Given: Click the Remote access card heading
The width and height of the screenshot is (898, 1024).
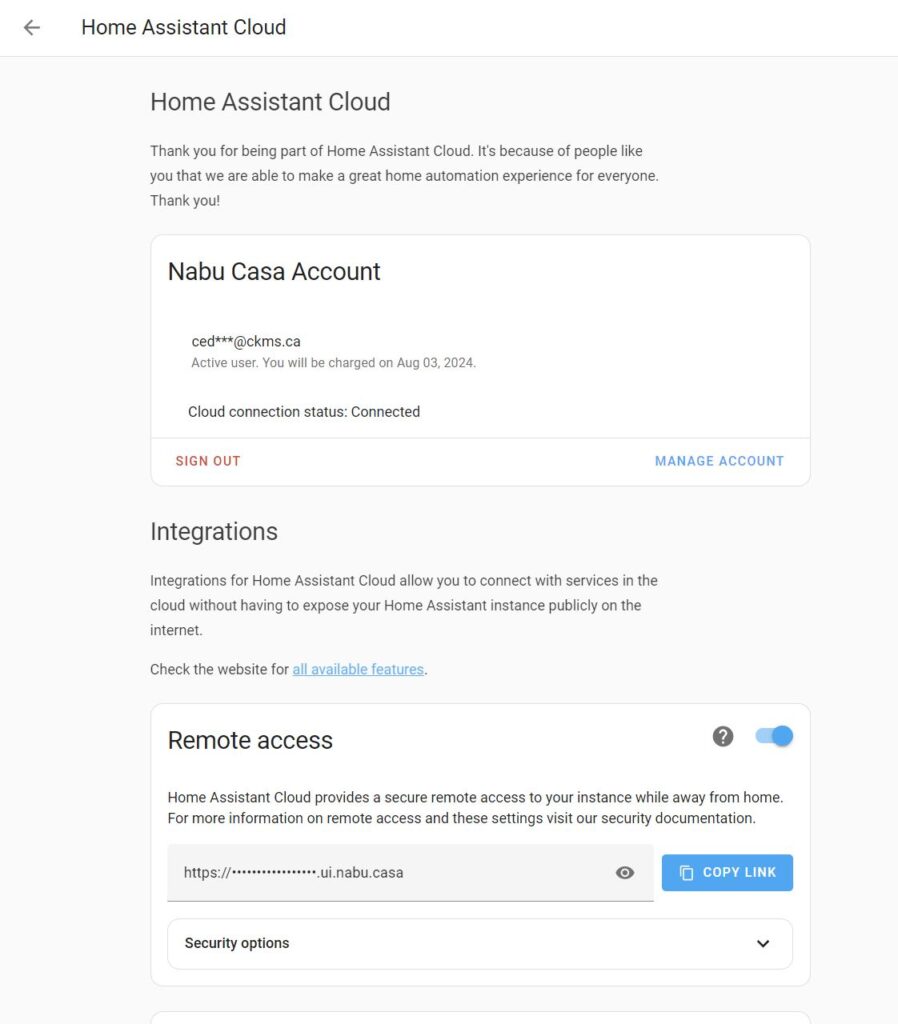Looking at the screenshot, I should tap(250, 740).
